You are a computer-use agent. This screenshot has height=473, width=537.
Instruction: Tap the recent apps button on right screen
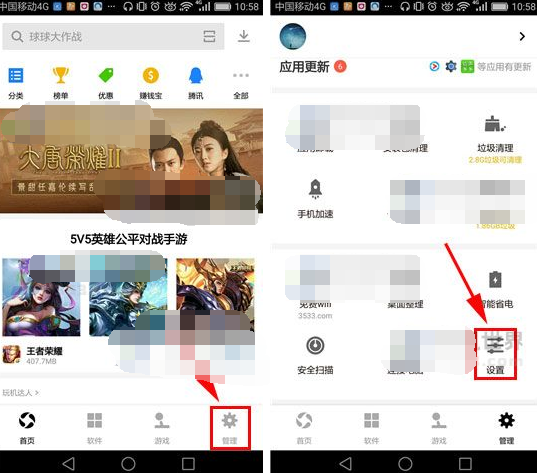pos(465,464)
